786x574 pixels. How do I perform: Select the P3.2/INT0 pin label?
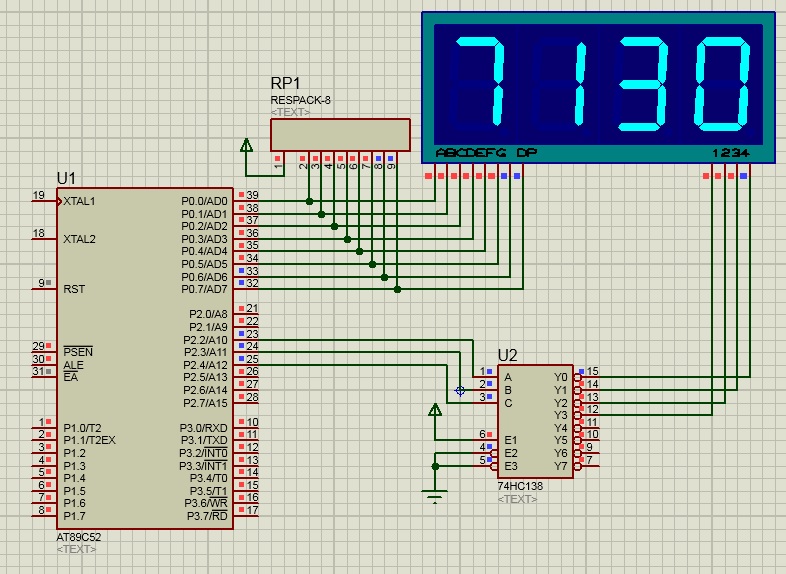tap(203, 453)
